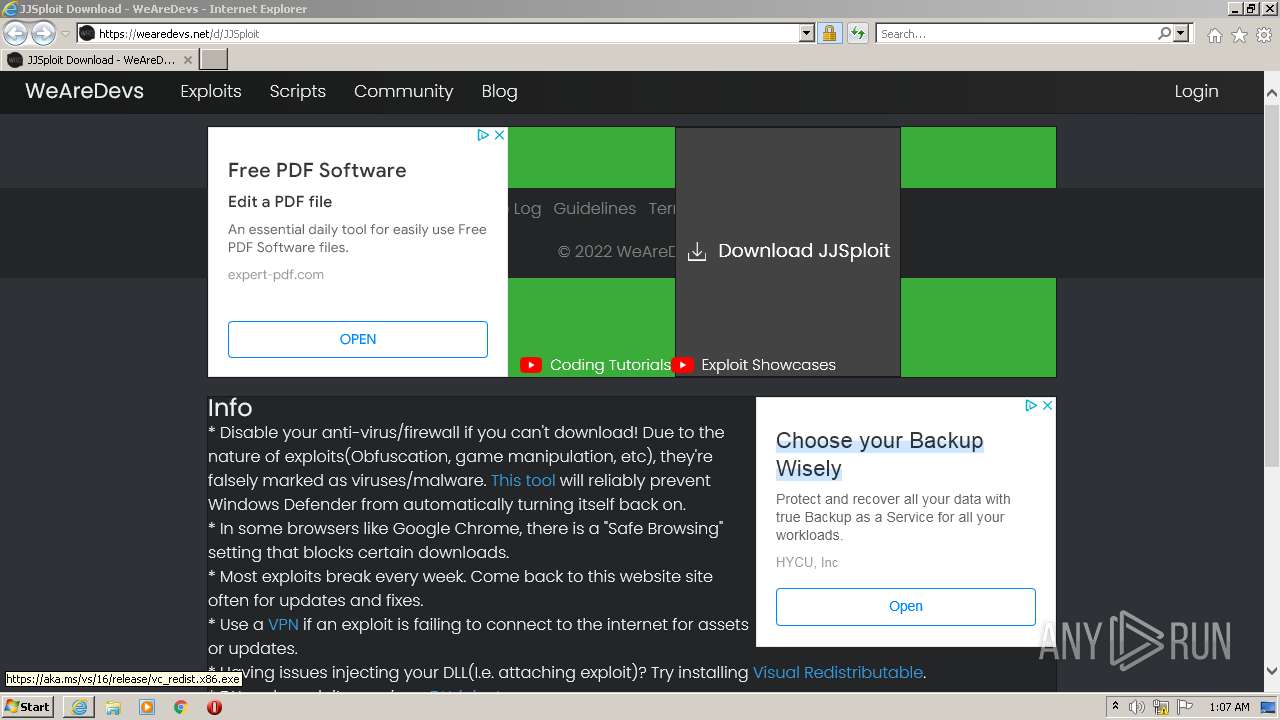Click OPEN on the Free PDF Software ad
The width and height of the screenshot is (1280, 720).
click(358, 339)
